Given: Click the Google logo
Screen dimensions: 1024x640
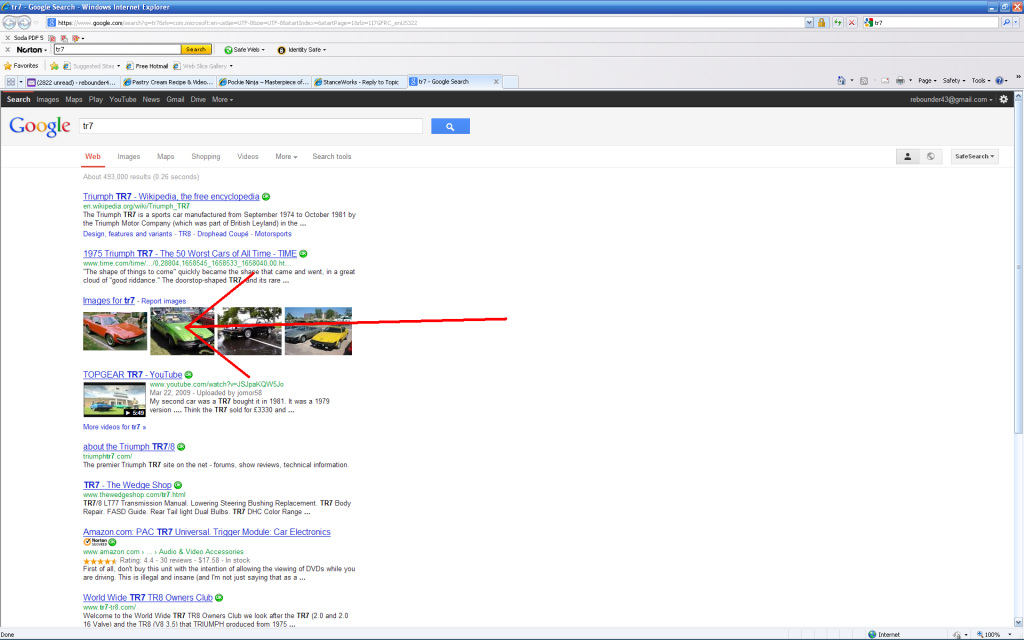Looking at the screenshot, I should click(x=40, y=126).
